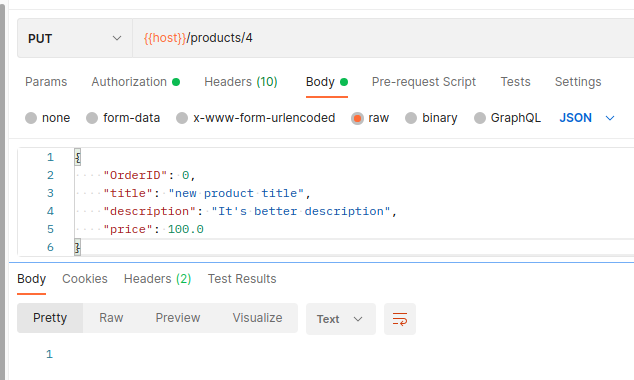Select the binary body radio button
The width and height of the screenshot is (634, 380).
pyautogui.click(x=411, y=118)
